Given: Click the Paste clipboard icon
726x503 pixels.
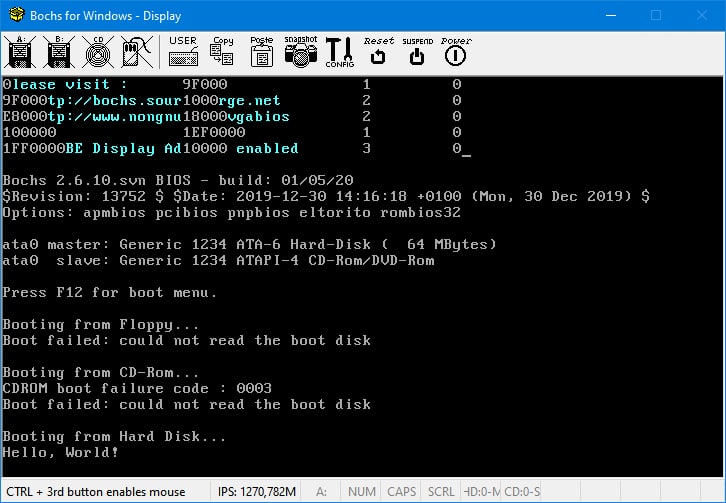Looking at the screenshot, I should coord(262,52).
